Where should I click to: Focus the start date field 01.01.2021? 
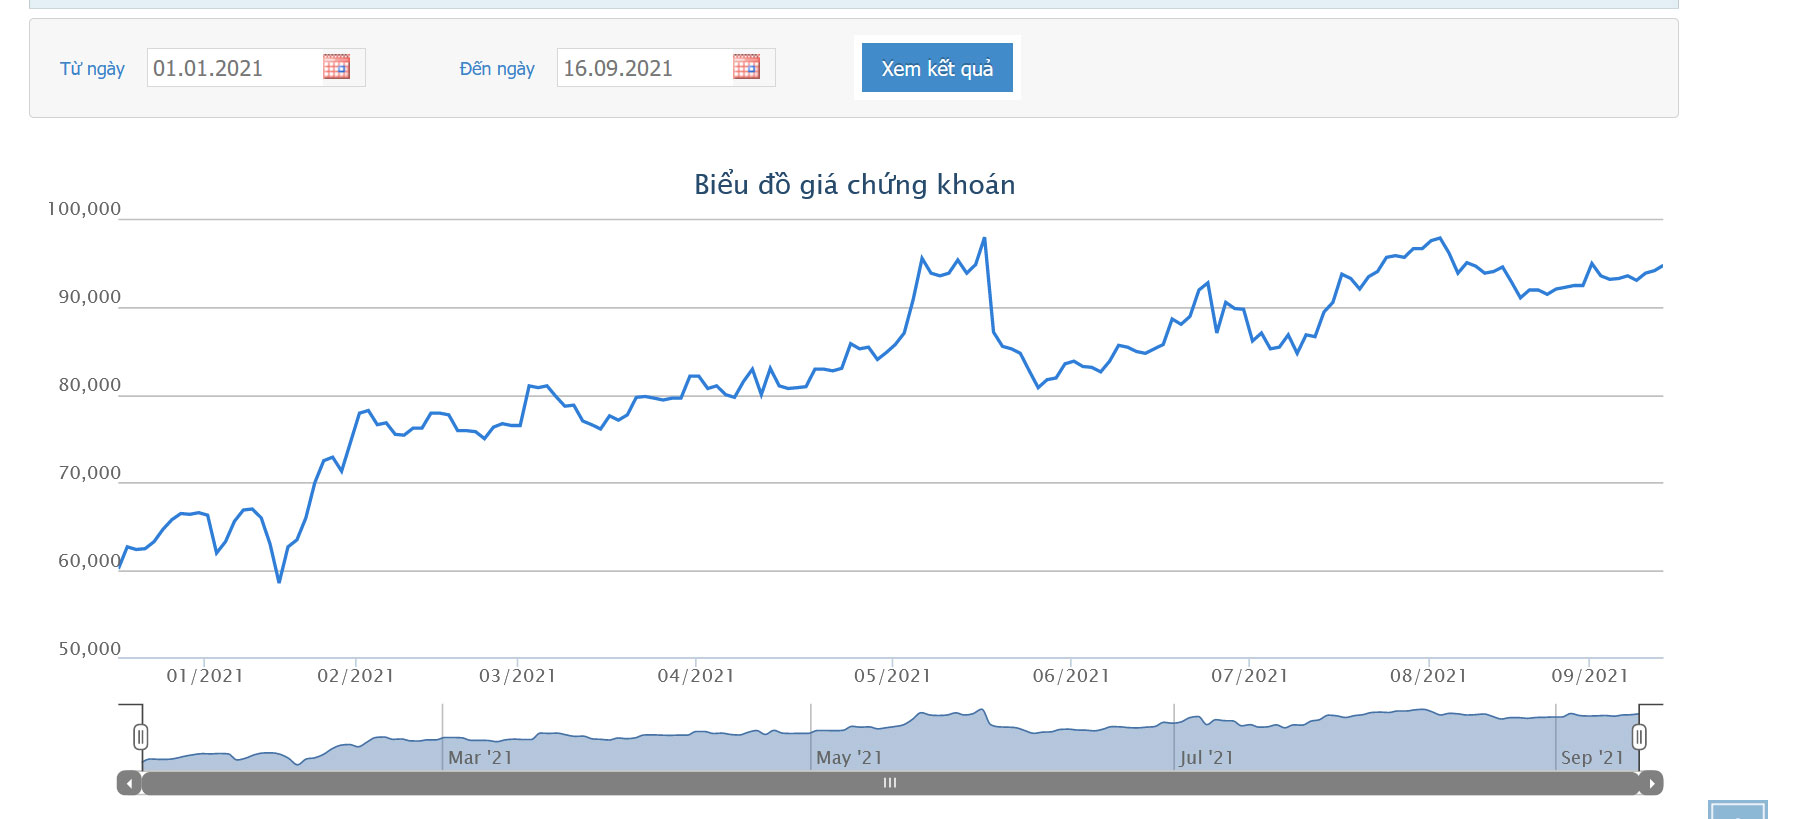click(x=233, y=68)
